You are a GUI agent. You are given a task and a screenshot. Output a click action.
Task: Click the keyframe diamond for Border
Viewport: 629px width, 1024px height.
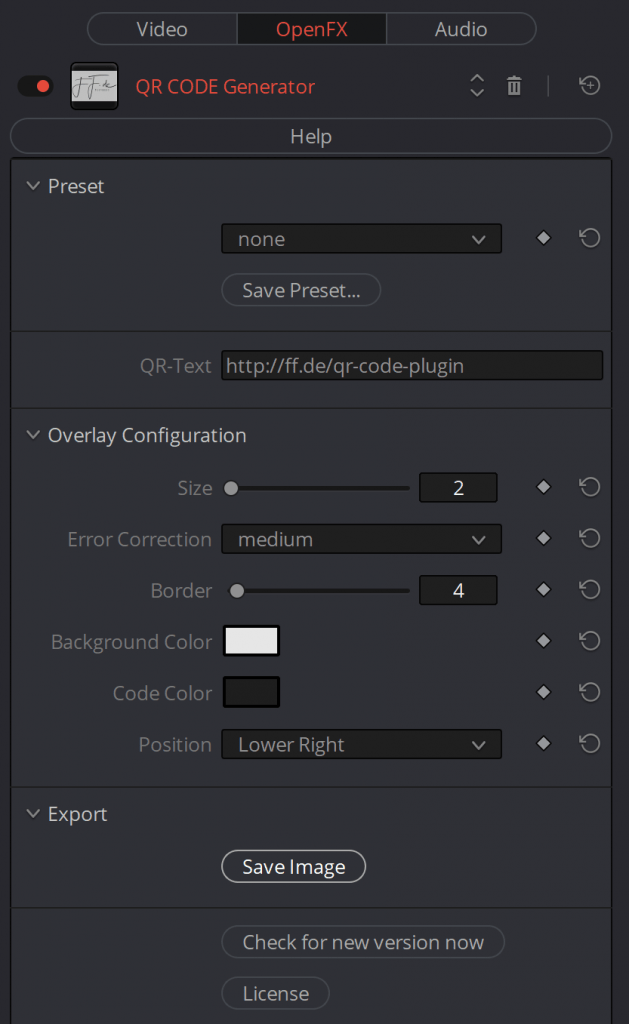click(543, 590)
